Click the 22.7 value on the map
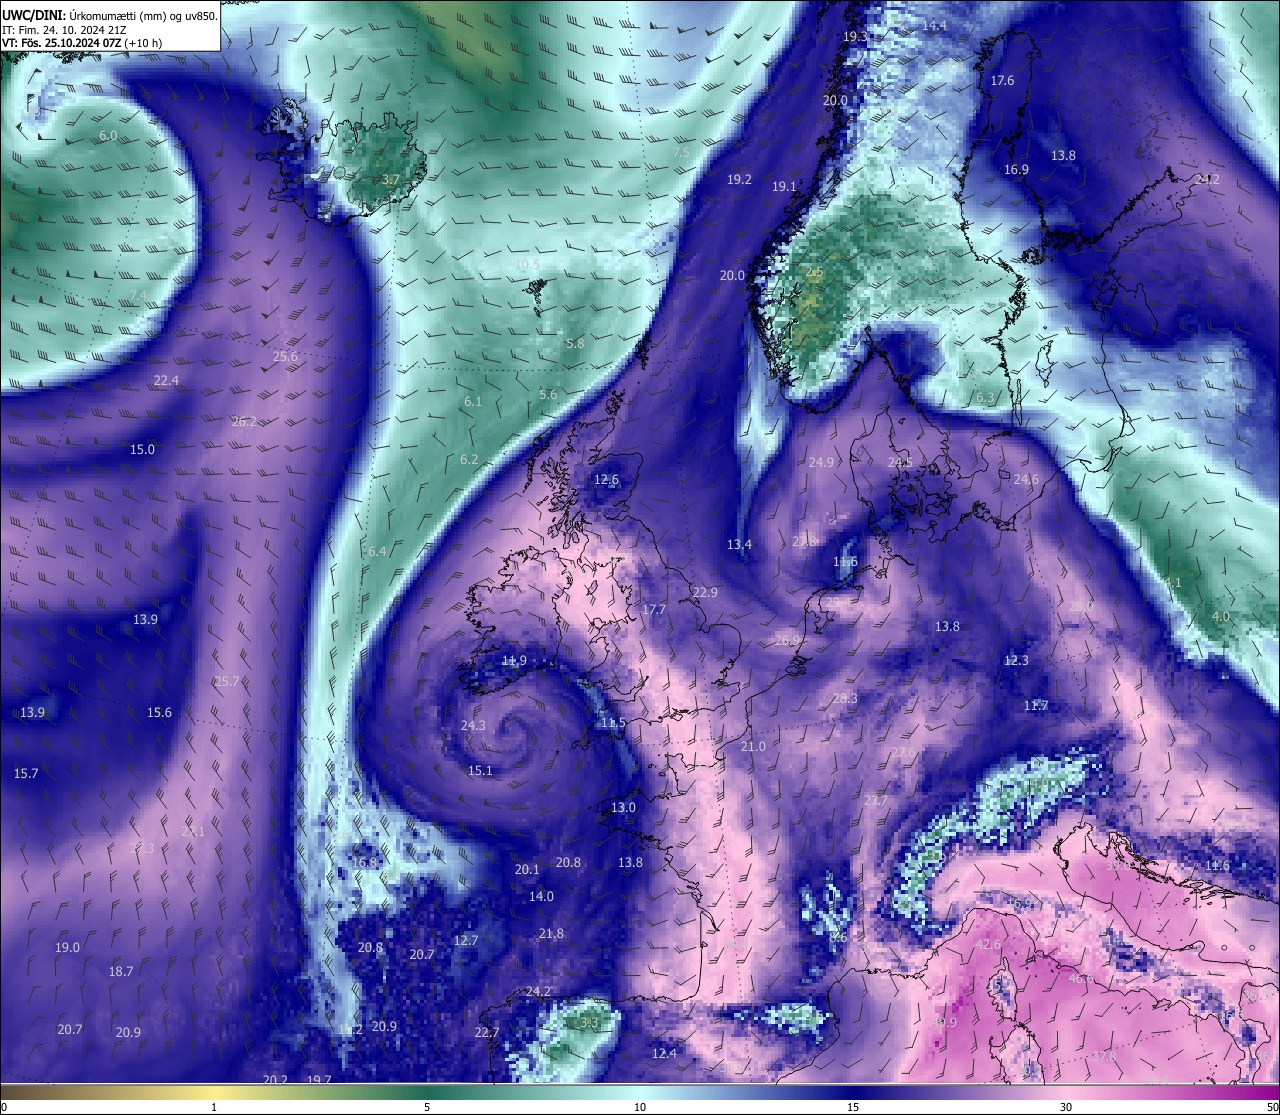 click(486, 1032)
